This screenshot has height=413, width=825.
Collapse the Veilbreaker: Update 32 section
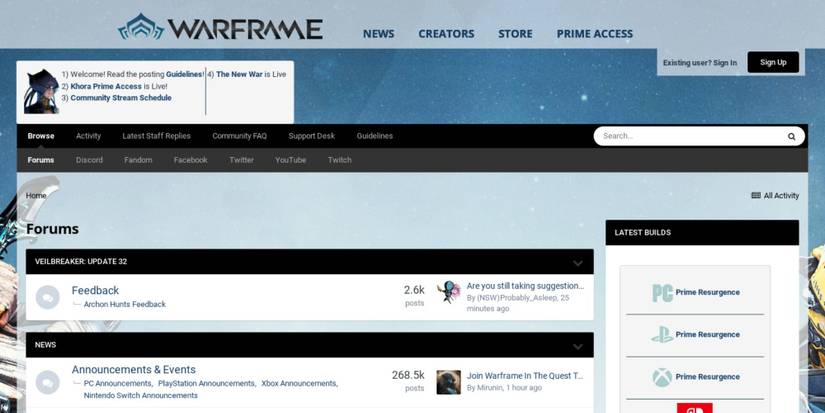pyautogui.click(x=578, y=263)
